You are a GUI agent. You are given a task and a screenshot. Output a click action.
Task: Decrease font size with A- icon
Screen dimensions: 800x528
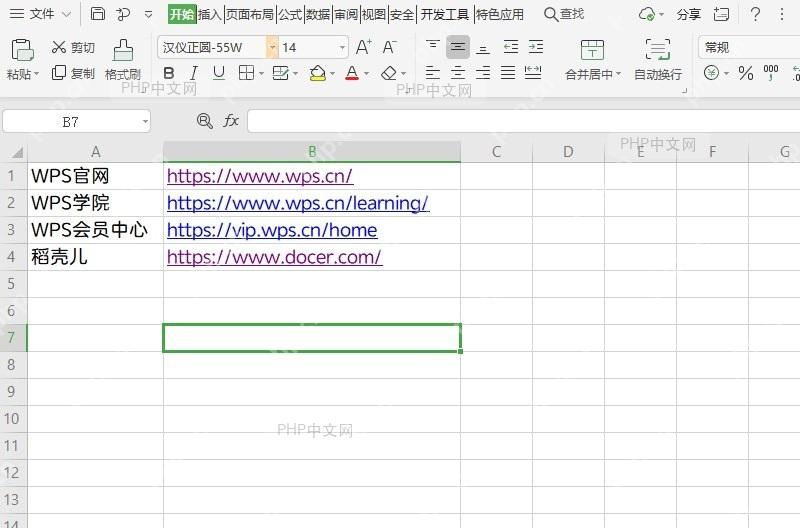tap(389, 47)
